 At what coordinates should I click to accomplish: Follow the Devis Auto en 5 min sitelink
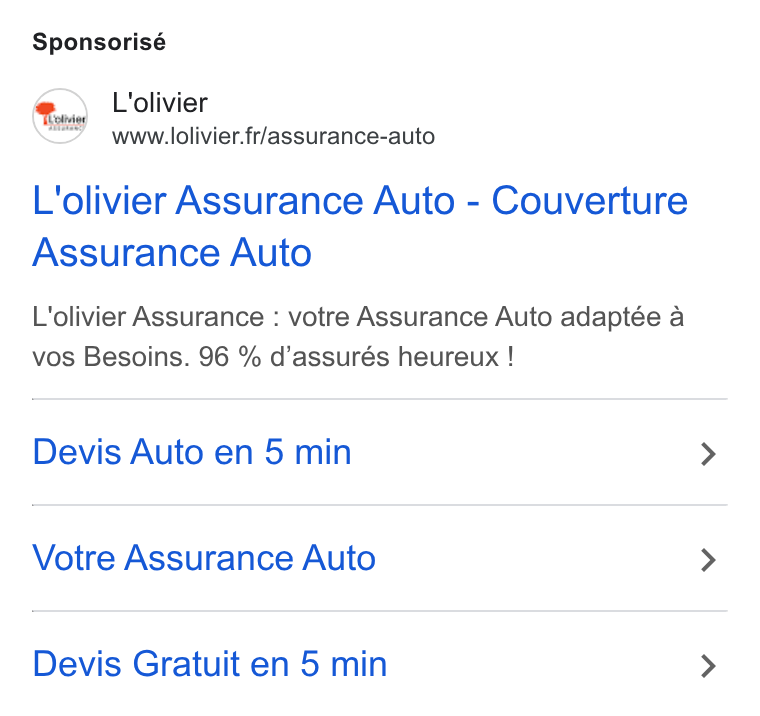[192, 452]
